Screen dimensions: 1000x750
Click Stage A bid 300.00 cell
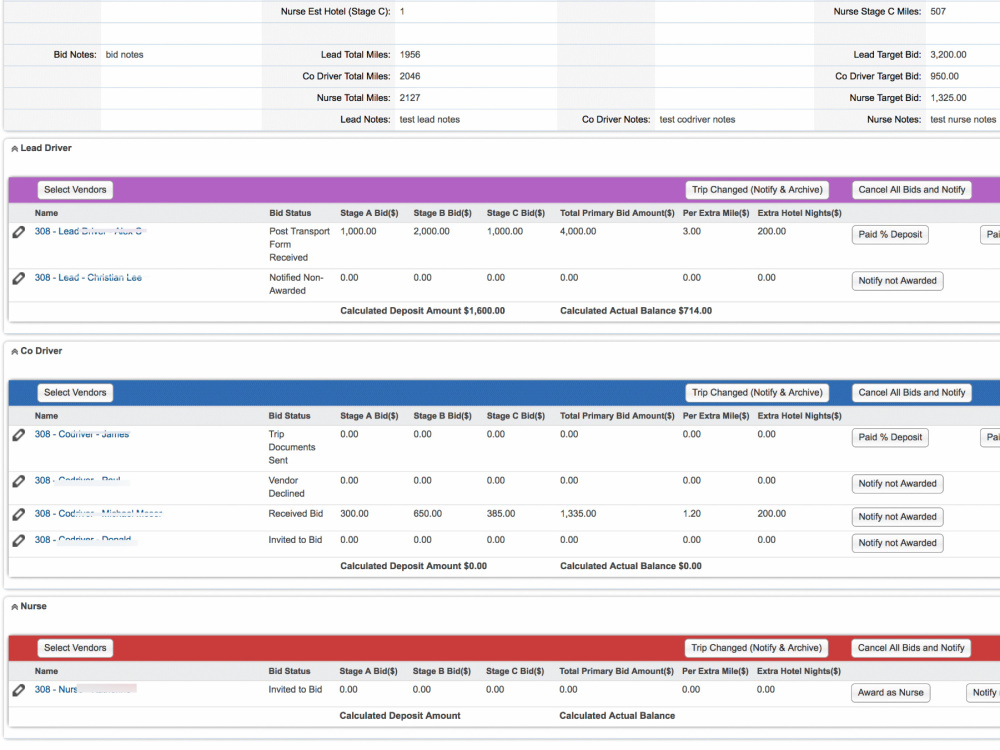pos(354,514)
